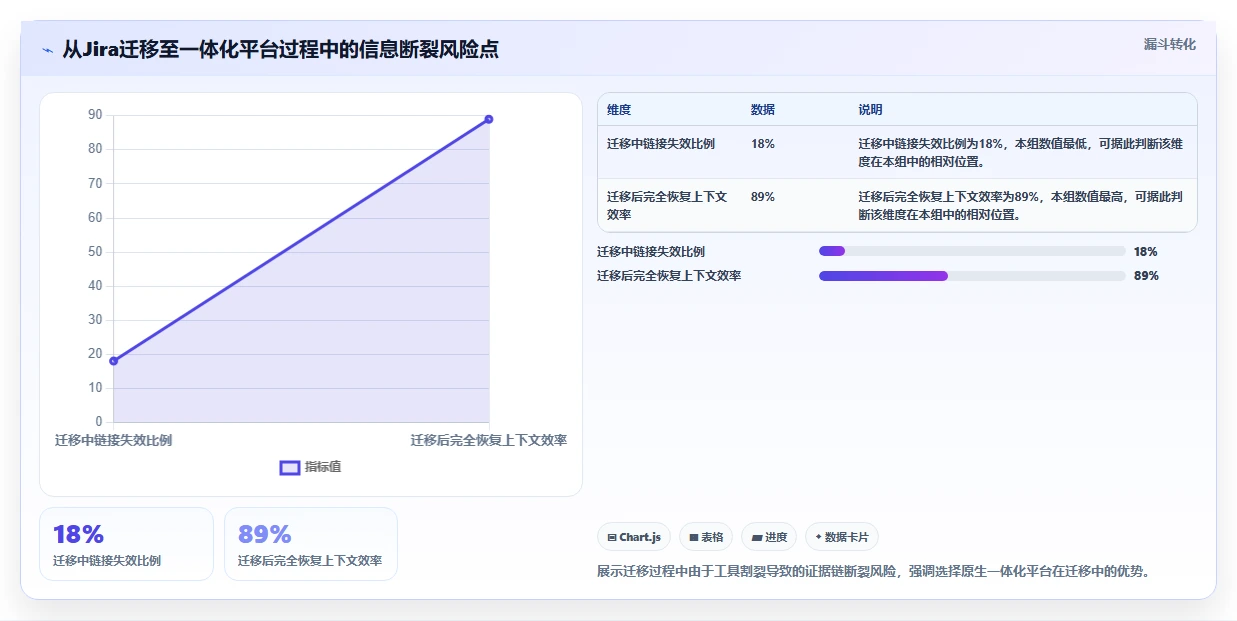Toggle the 指标值 legend swatch
The height and width of the screenshot is (621, 1237).
pyautogui.click(x=290, y=467)
